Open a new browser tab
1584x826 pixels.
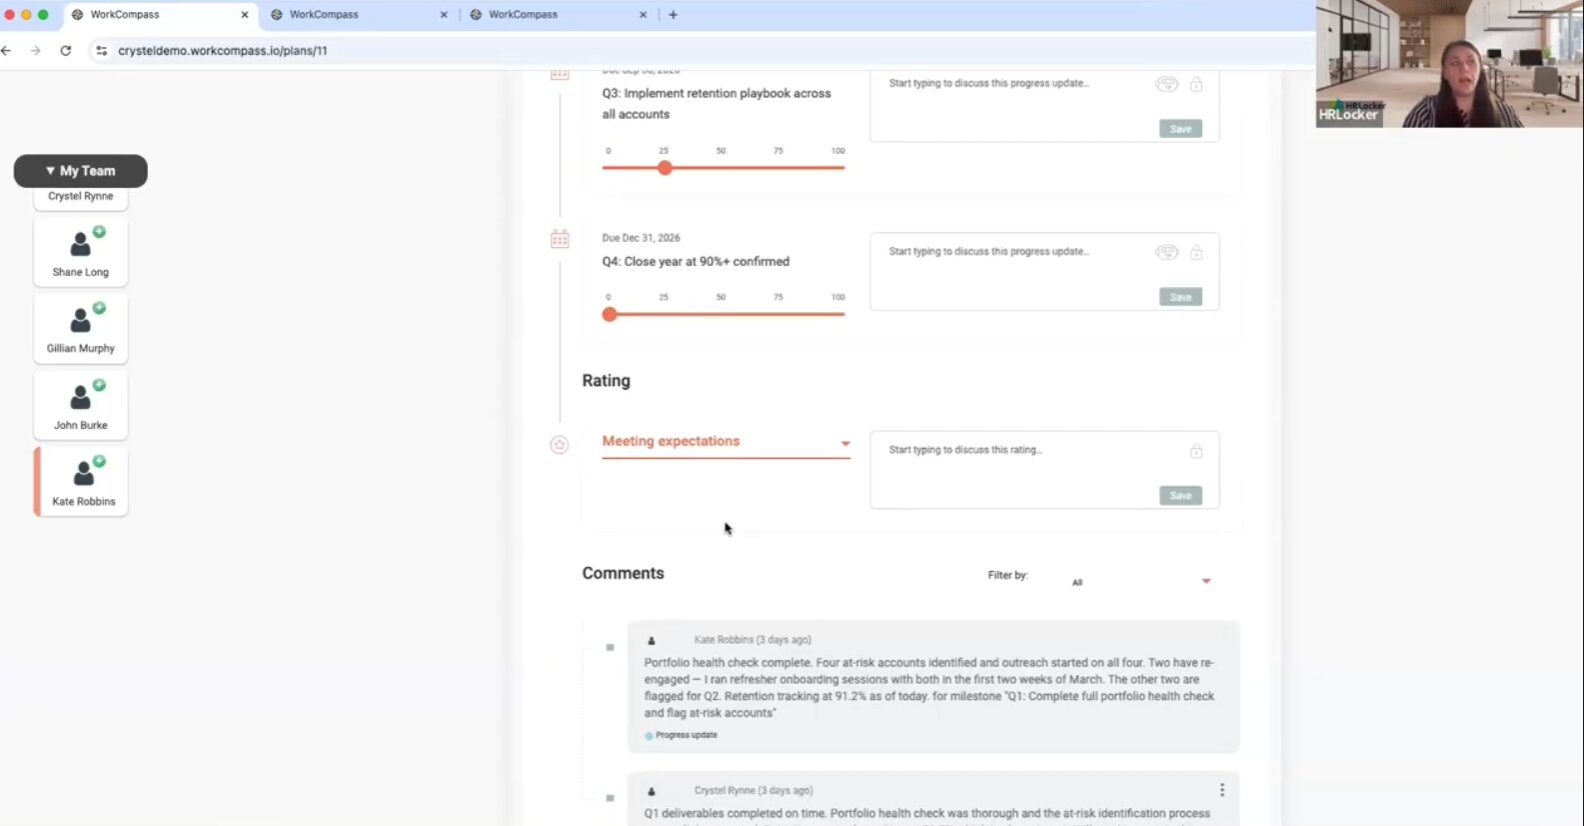point(673,15)
